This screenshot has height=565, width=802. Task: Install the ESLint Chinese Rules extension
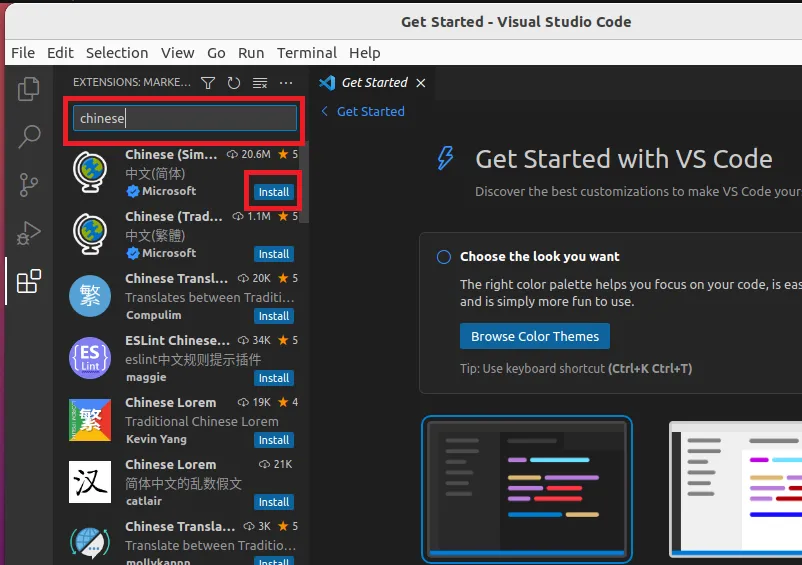[274, 378]
